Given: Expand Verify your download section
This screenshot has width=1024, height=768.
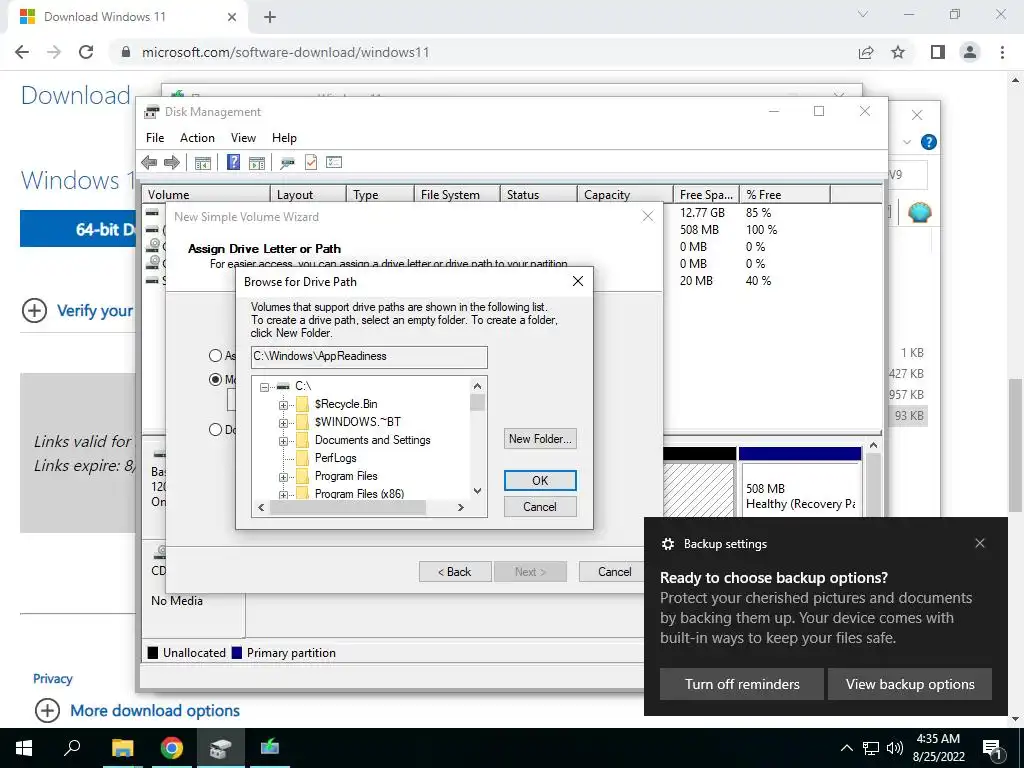Looking at the screenshot, I should 34,311.
